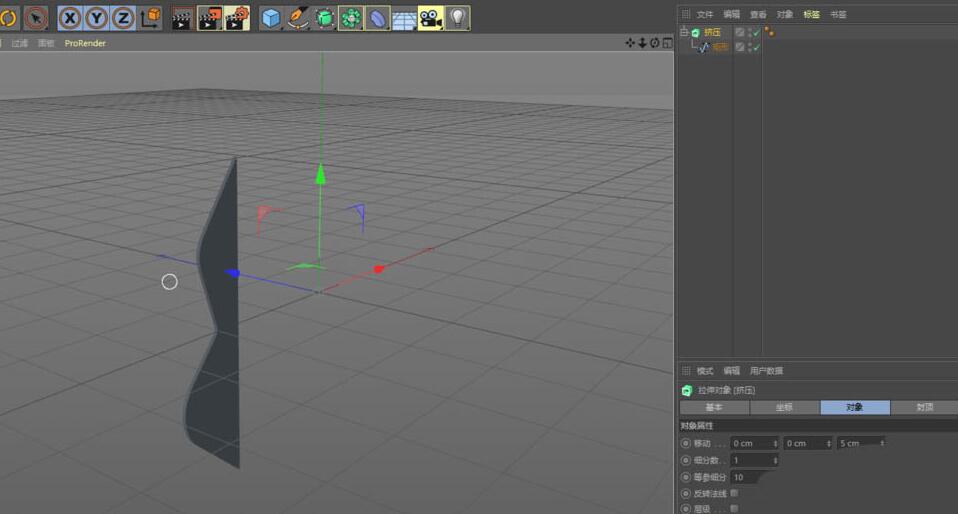This screenshot has height=514, width=958.
Task: Toggle the Y axis lock
Action: [x=97, y=18]
